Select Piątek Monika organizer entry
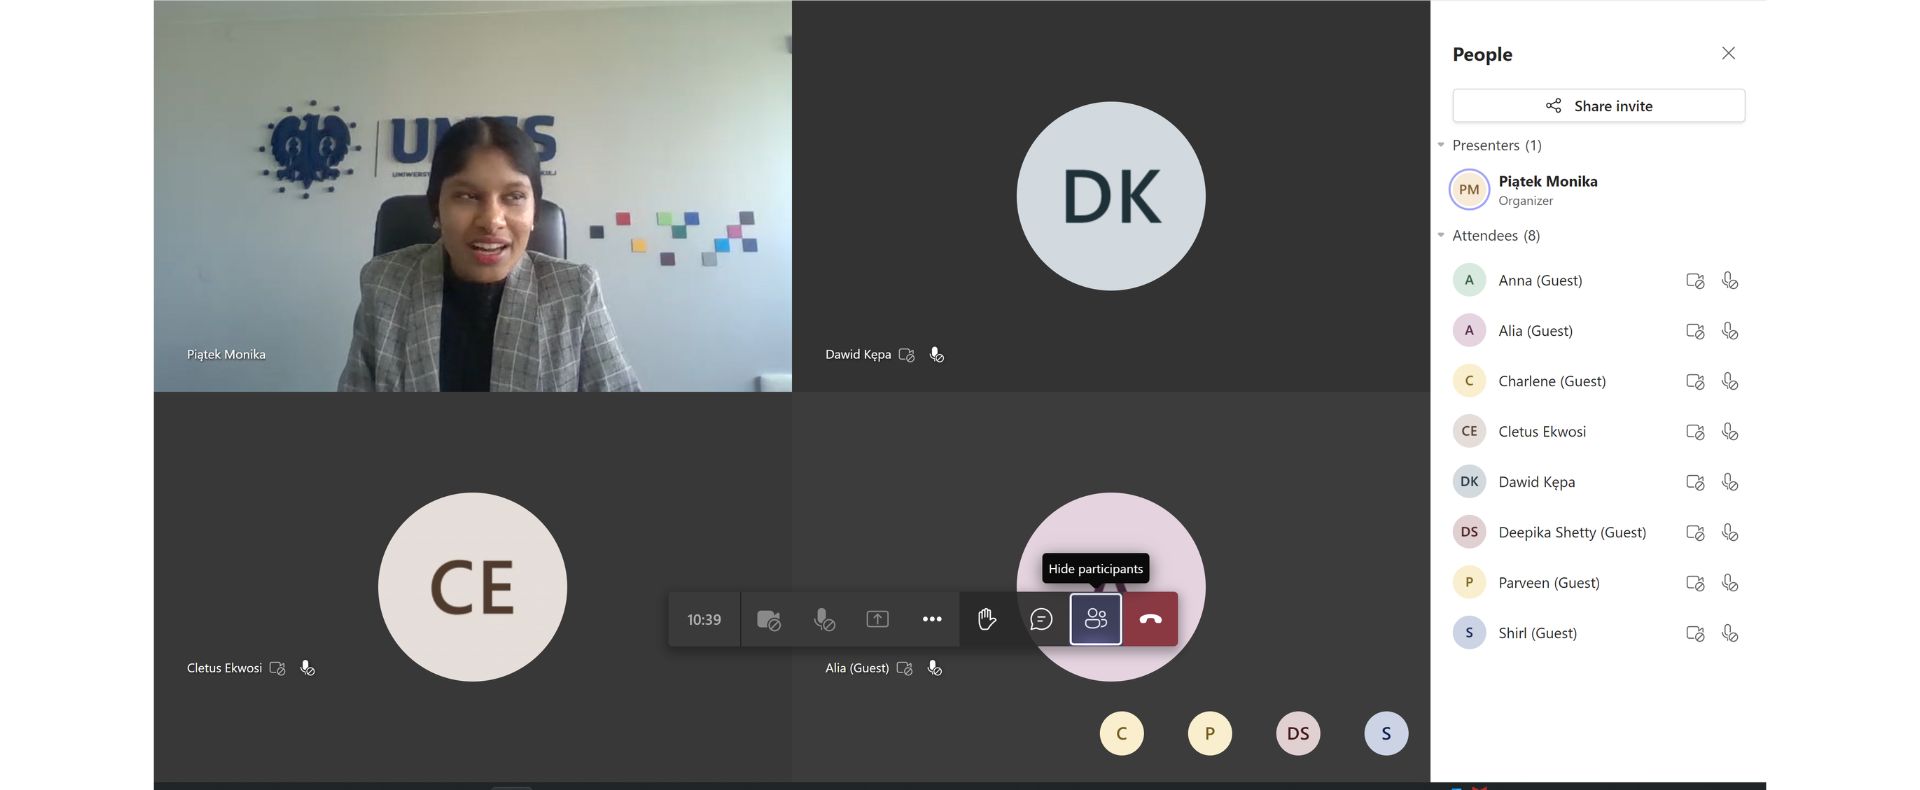This screenshot has width=1920, height=790. coord(1547,189)
